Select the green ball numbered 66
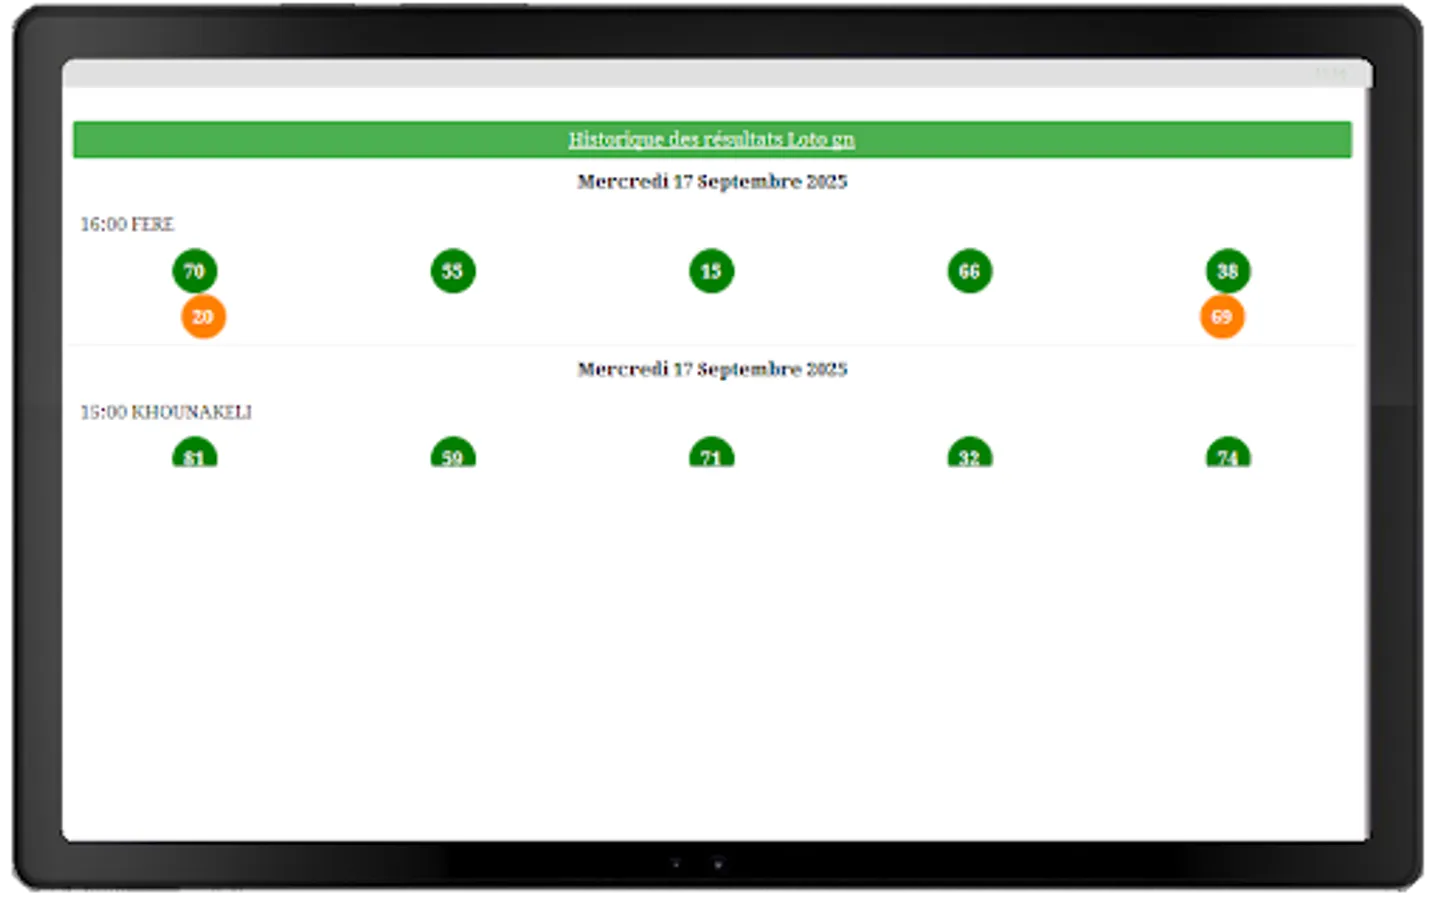Screen dimensions: 1440x900 969,271
